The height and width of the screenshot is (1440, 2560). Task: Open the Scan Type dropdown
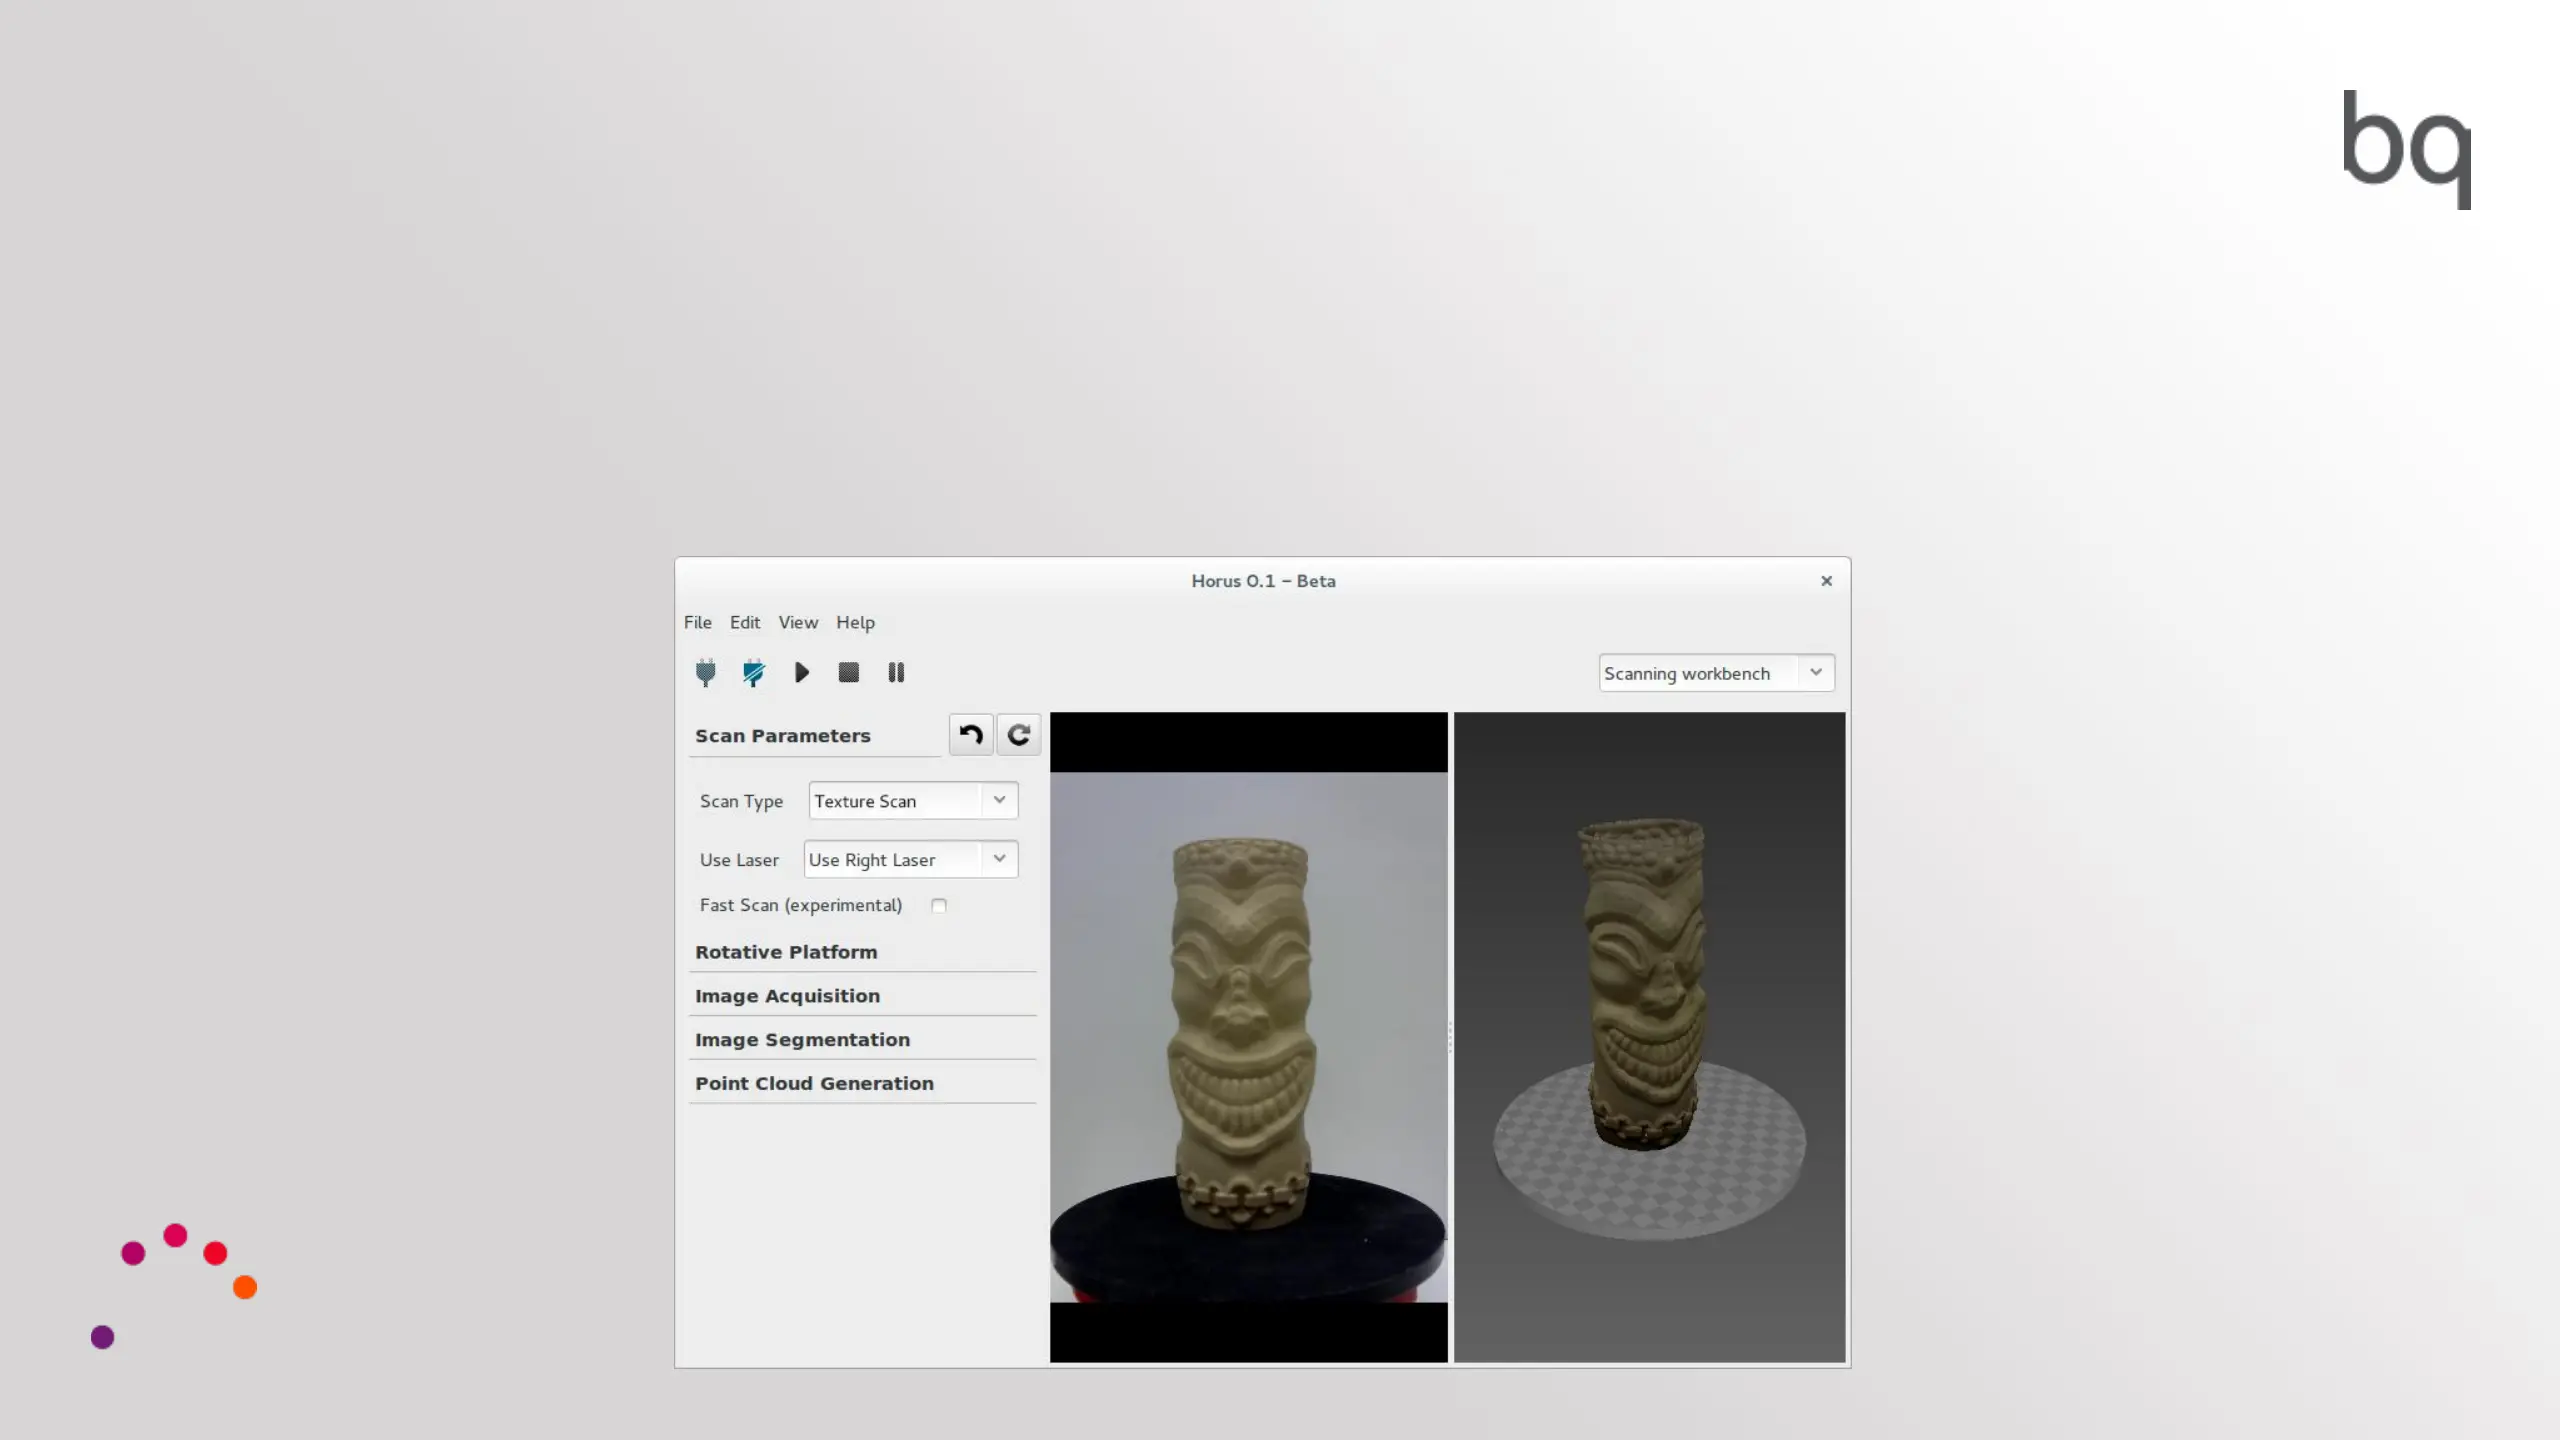coord(912,801)
